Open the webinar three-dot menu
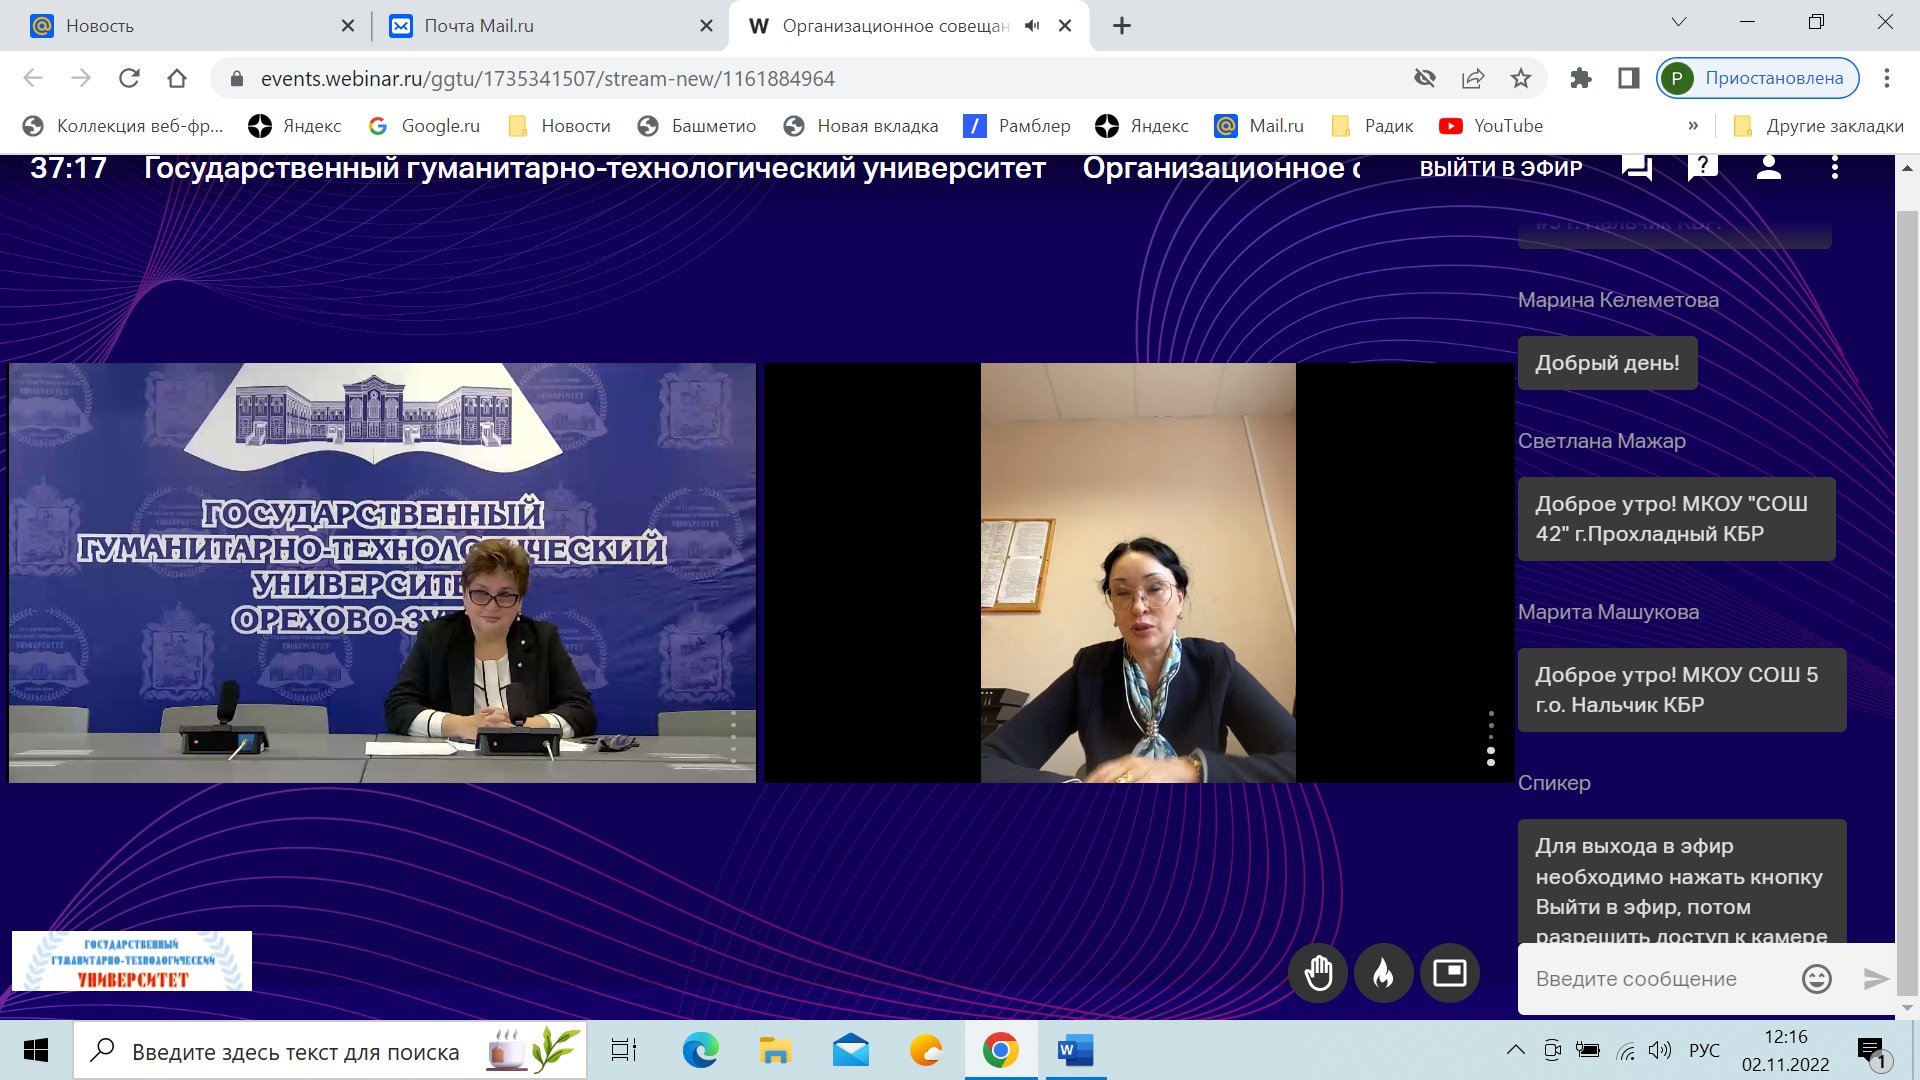1920x1080 pixels. click(1834, 167)
